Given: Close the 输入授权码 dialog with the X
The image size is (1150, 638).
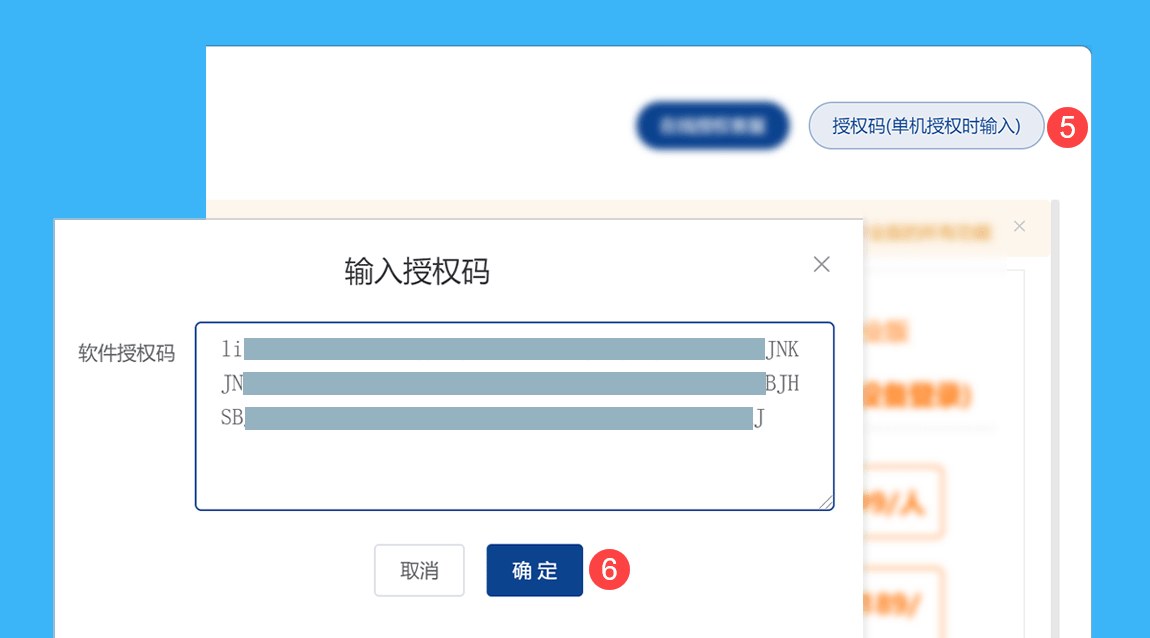Looking at the screenshot, I should coord(821,264).
